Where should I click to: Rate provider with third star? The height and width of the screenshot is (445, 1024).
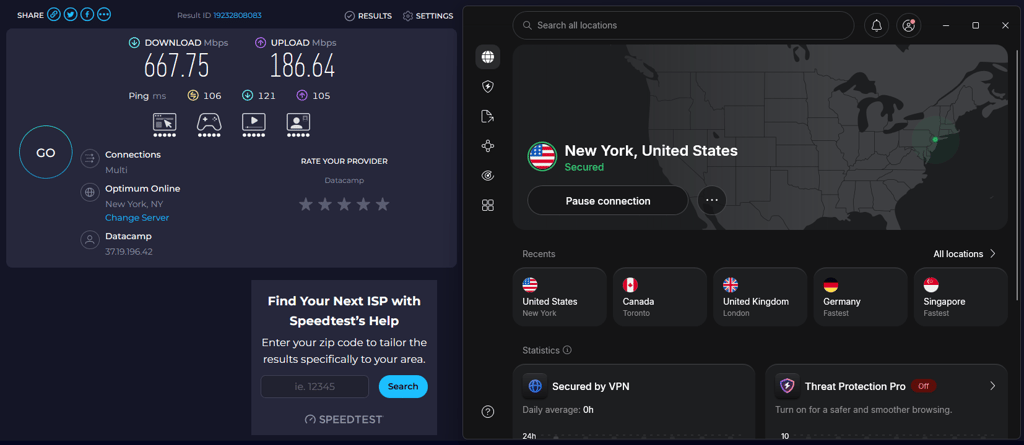(x=344, y=205)
